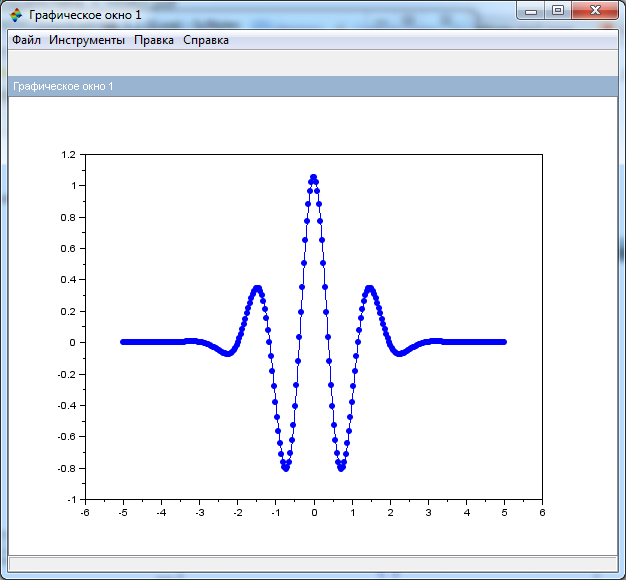Image resolution: width=626 pixels, height=580 pixels.
Task: Click the x-axis label 0
Action: click(x=314, y=513)
